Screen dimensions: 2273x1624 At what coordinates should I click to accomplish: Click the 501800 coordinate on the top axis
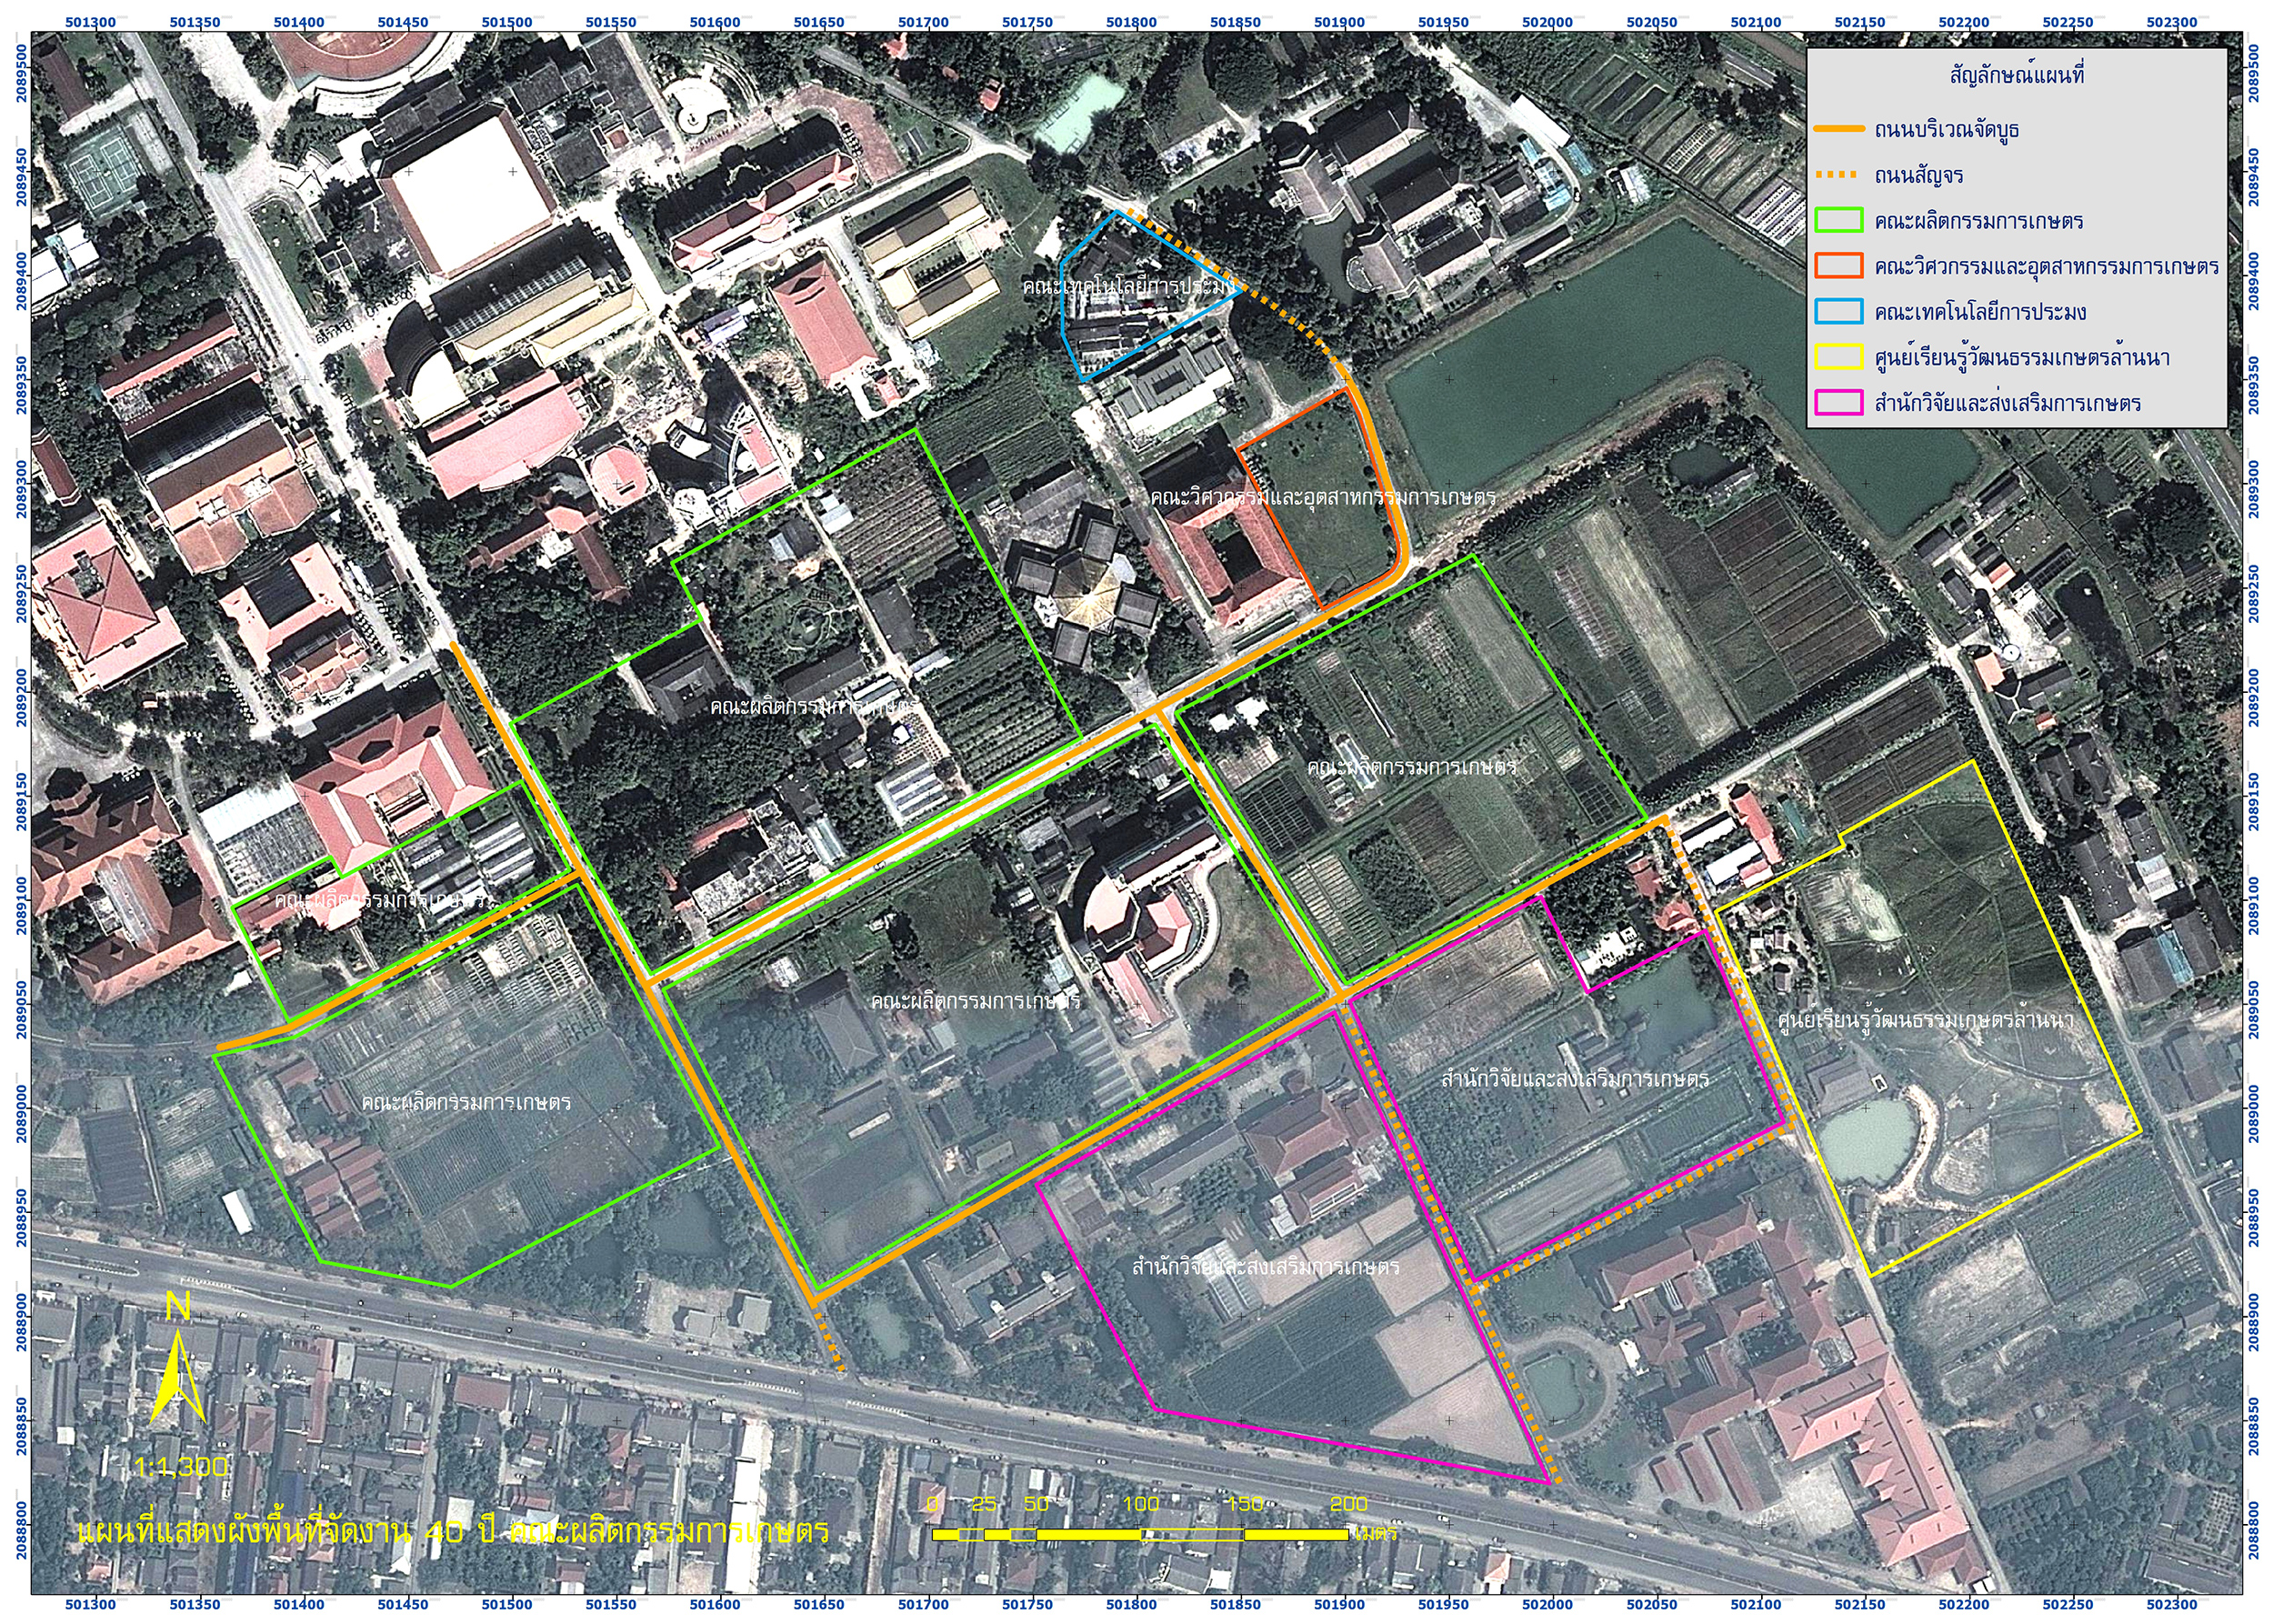click(1131, 22)
